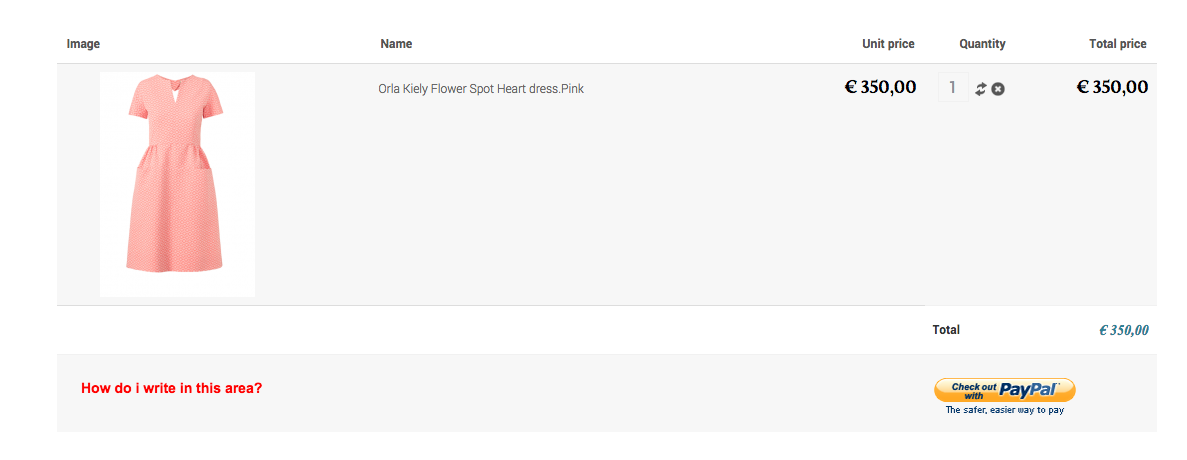The width and height of the screenshot is (1187, 460).
Task: Click the update quantity refresh icon
Action: (x=981, y=89)
